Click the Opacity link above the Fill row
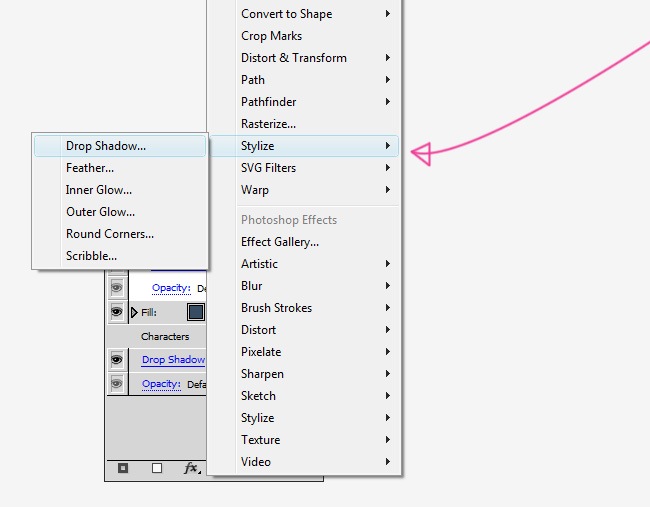The width and height of the screenshot is (650, 507). [x=171, y=288]
